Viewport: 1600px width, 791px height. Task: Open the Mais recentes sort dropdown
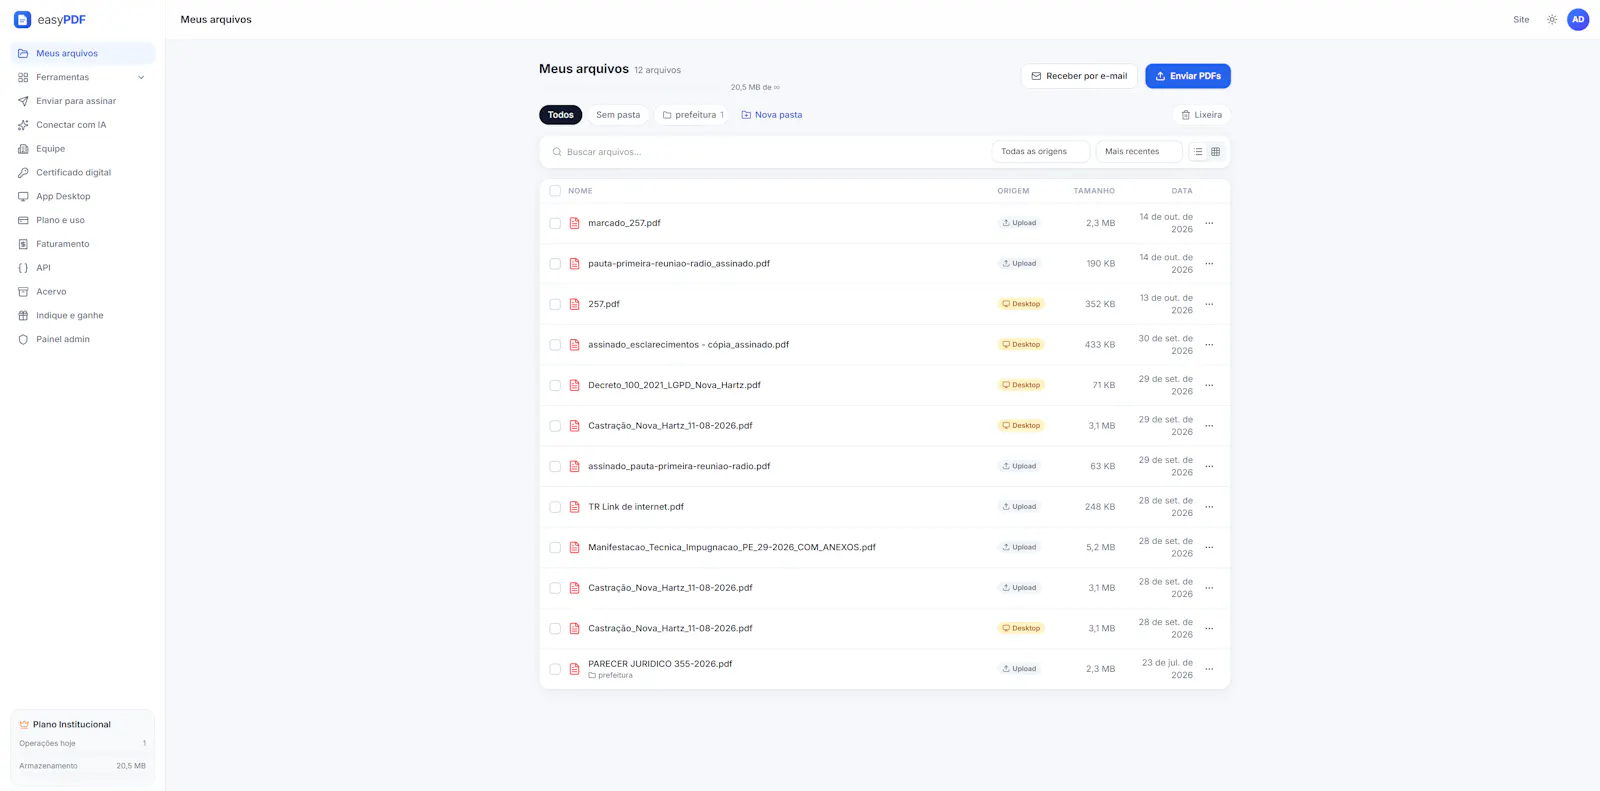tap(1139, 152)
